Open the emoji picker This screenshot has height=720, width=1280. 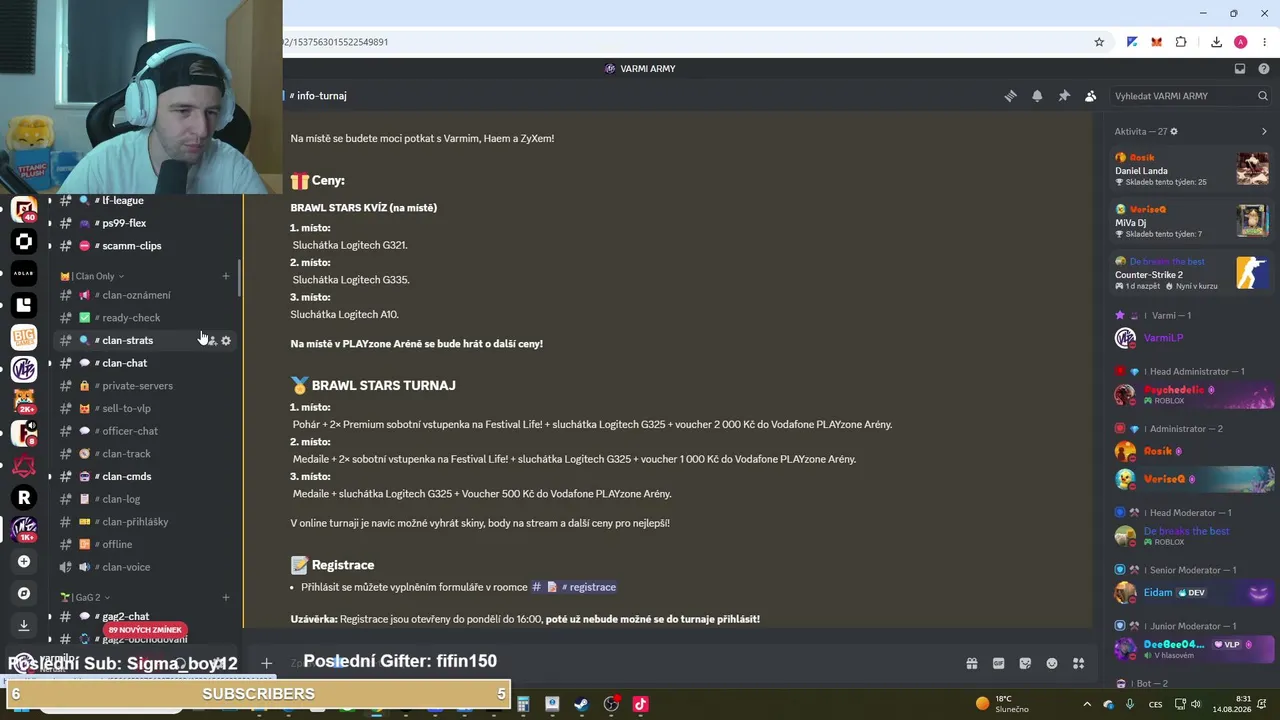1051,663
